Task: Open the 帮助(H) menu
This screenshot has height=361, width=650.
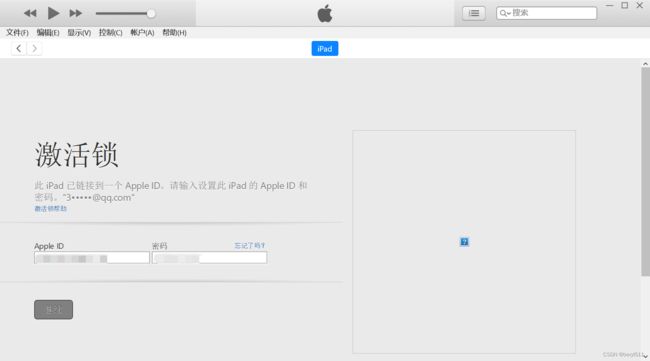Action: [174, 32]
